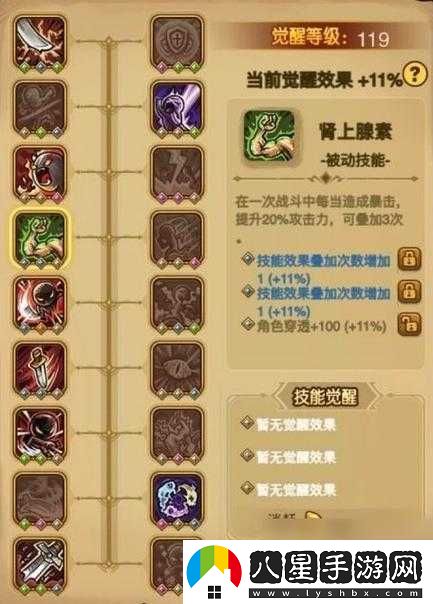Screen dimensions: 433x604
Task: Toggle the 角色穿透+100 unlocked lock
Action: 410,324
